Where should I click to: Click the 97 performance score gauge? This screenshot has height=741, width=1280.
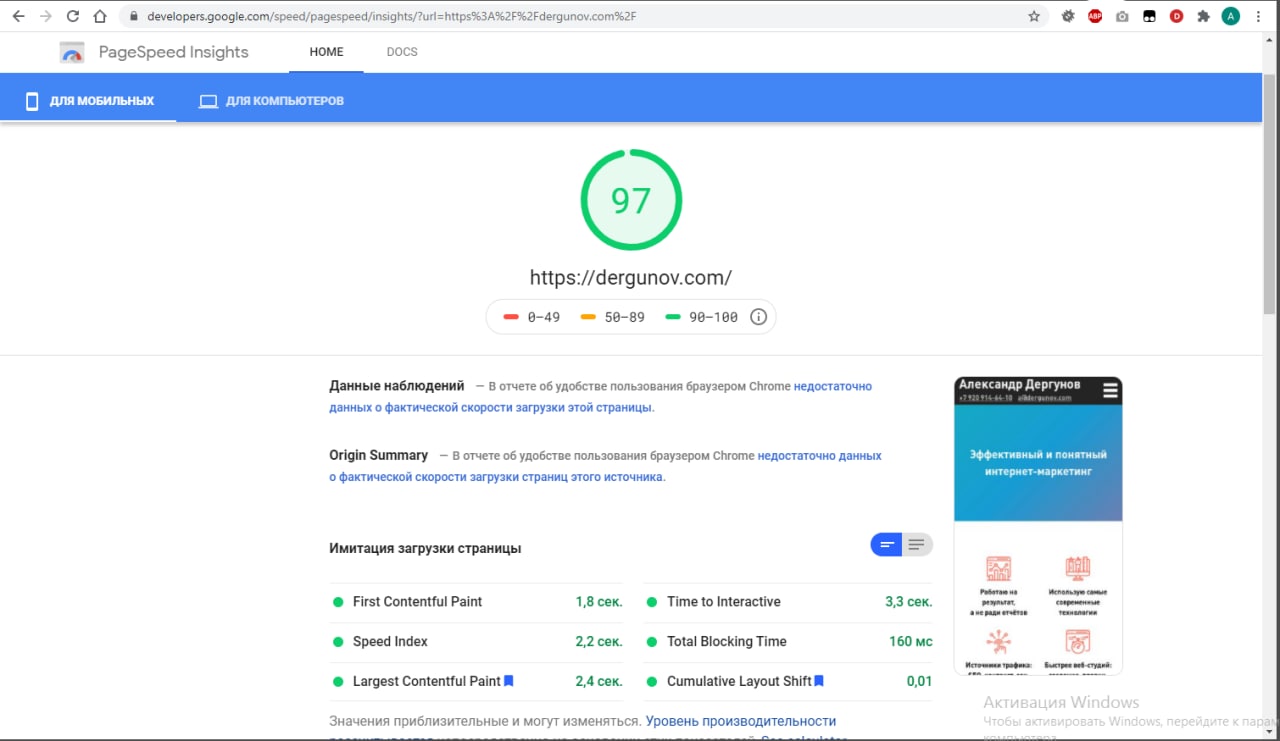[631, 200]
